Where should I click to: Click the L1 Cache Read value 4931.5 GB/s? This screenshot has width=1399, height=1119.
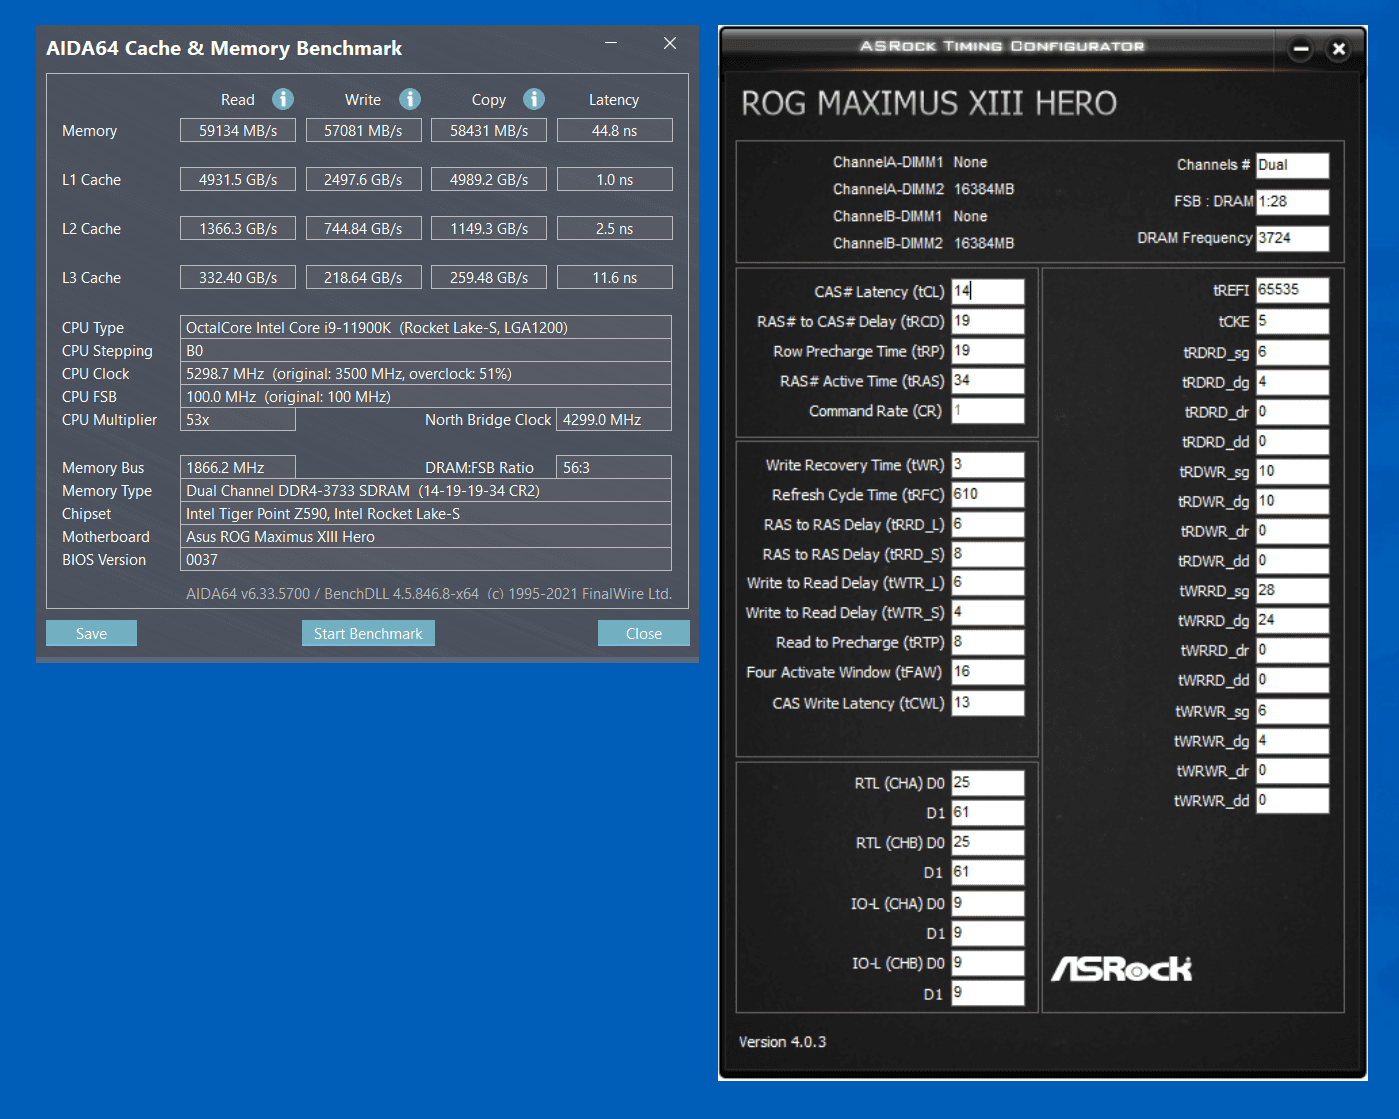[x=237, y=180]
